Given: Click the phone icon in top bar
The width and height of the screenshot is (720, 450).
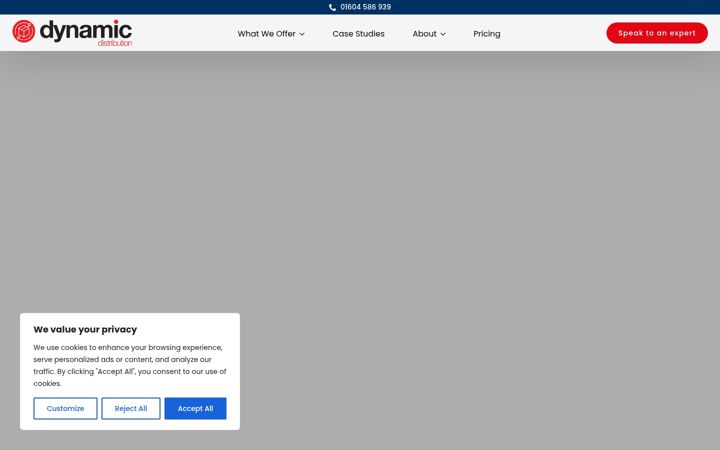Looking at the screenshot, I should point(332,7).
